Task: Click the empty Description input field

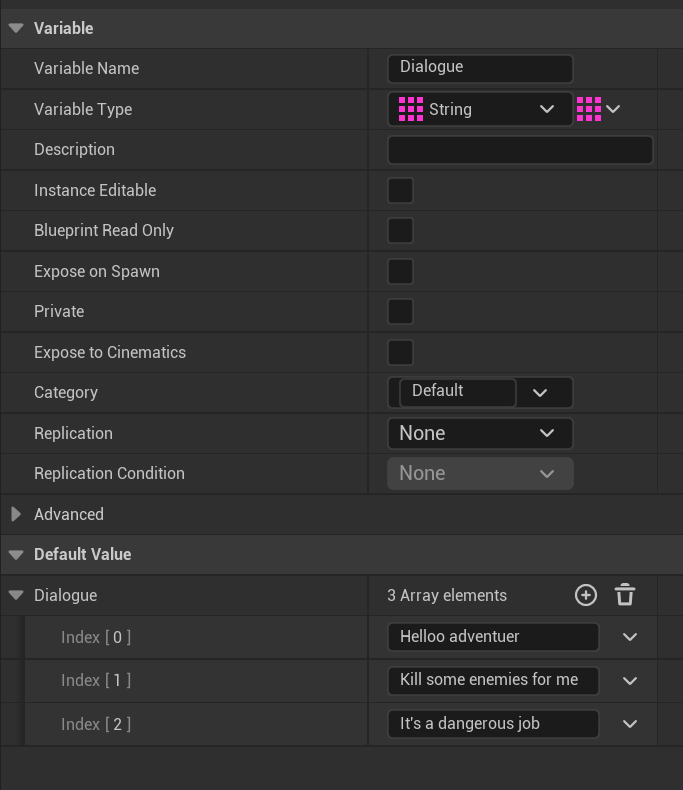Action: coord(520,150)
